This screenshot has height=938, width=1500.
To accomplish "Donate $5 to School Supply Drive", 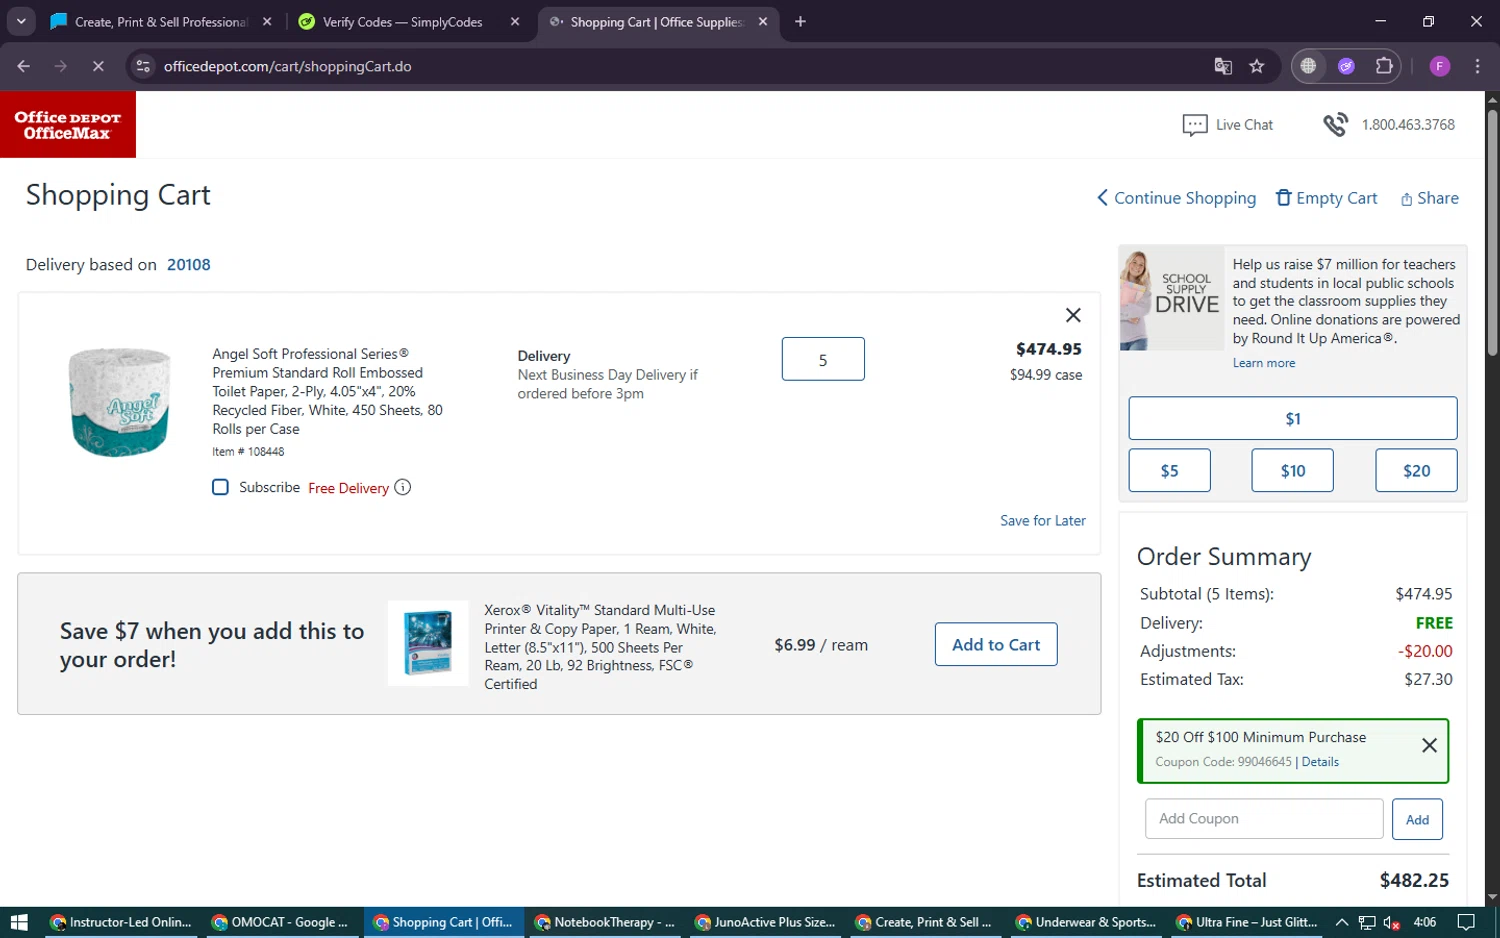I will pos(1169,470).
